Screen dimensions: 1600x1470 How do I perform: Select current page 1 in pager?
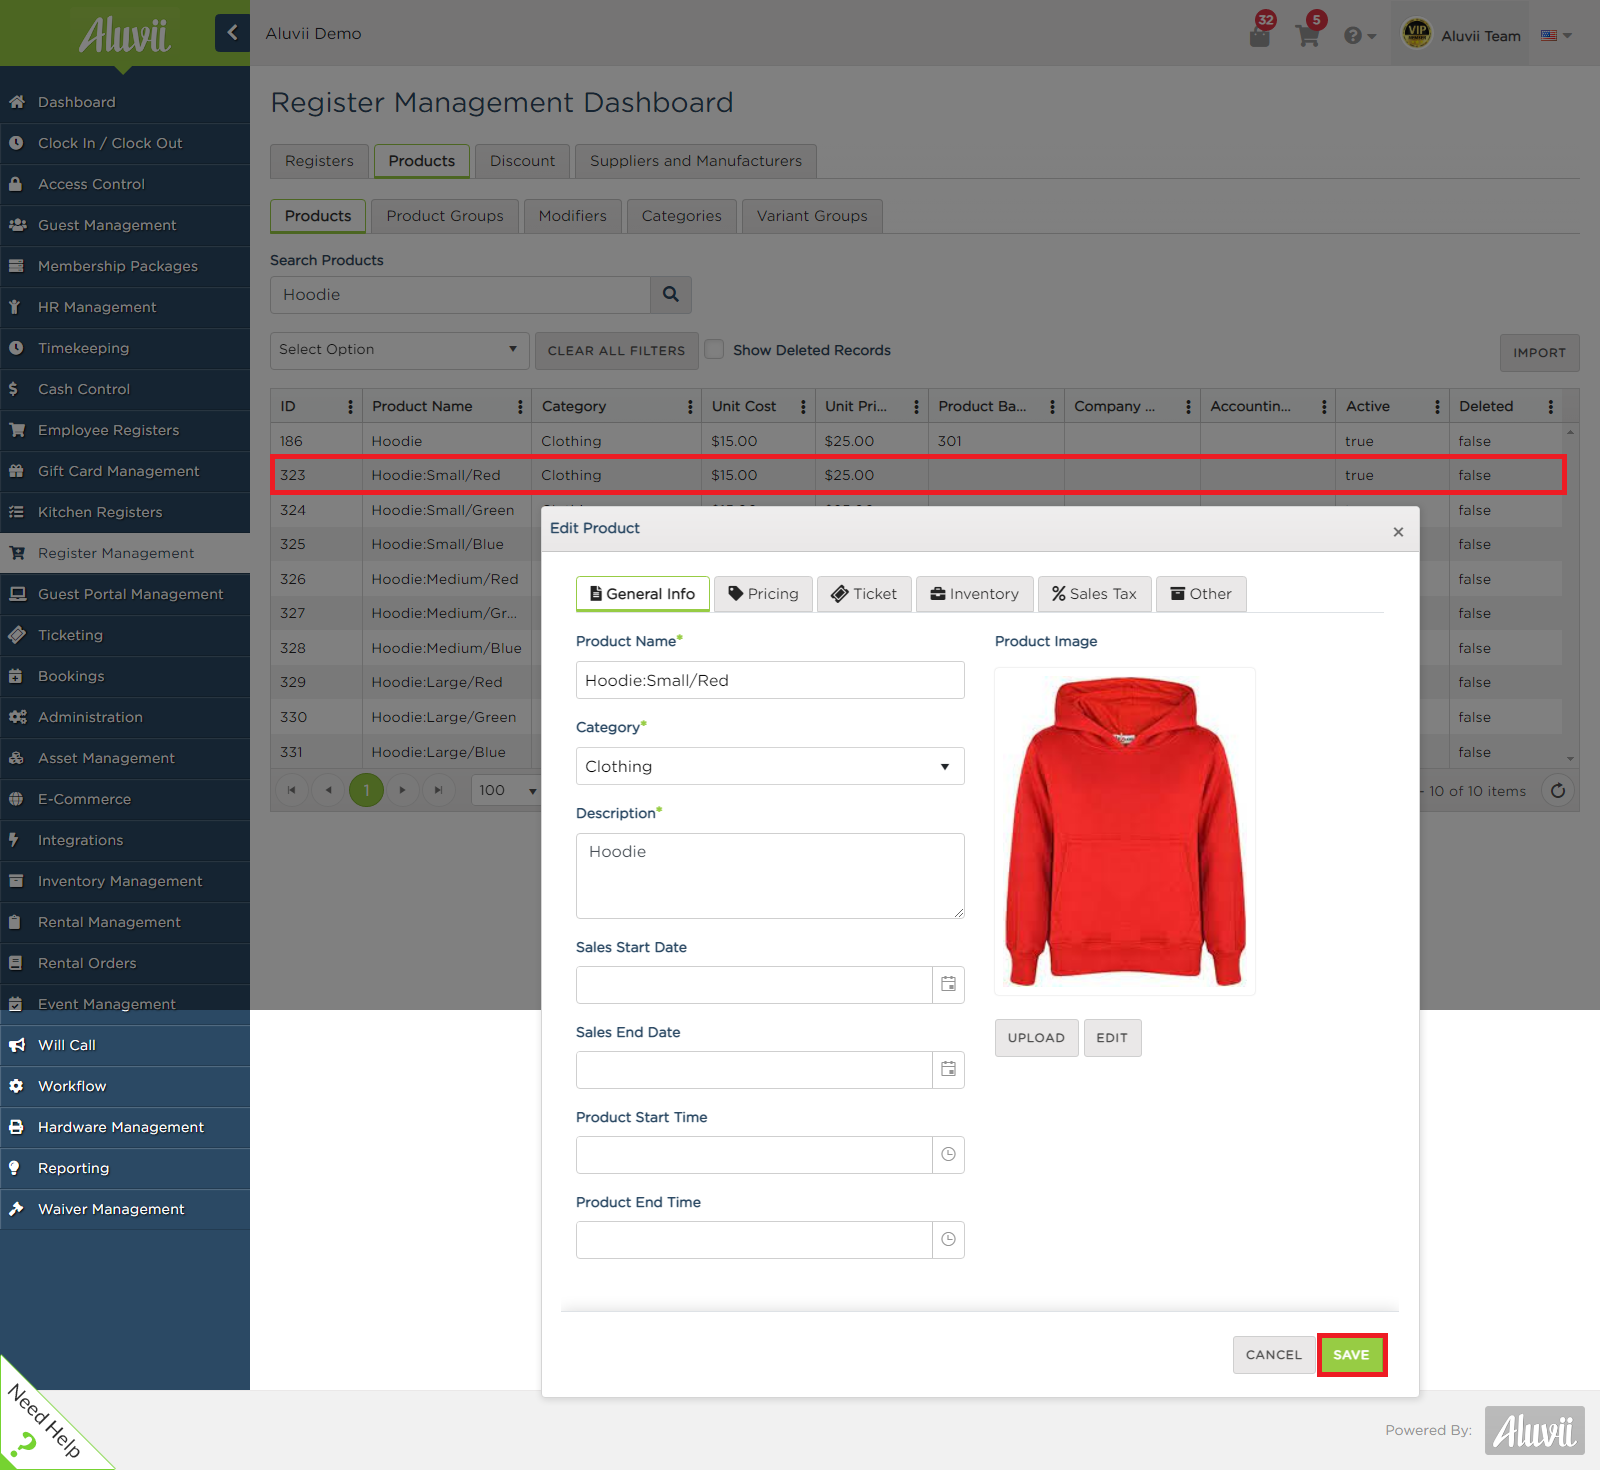[366, 790]
